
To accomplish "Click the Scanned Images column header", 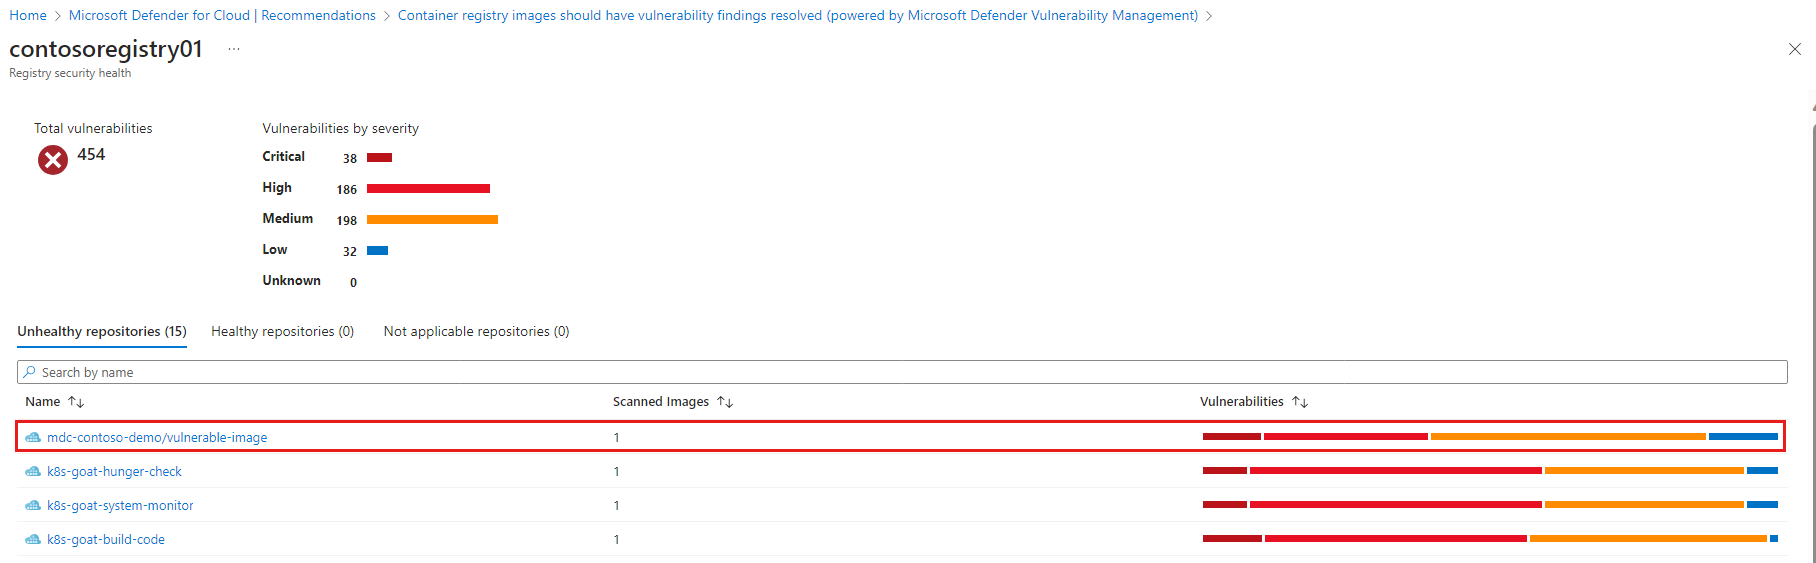I will (x=661, y=402).
